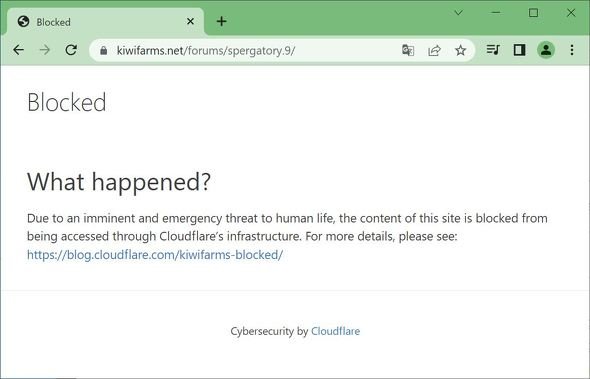Screen dimensions: 590x379
Task: Open the blog.cloudflare.com kiwifarms-blocked link
Action: (x=155, y=255)
